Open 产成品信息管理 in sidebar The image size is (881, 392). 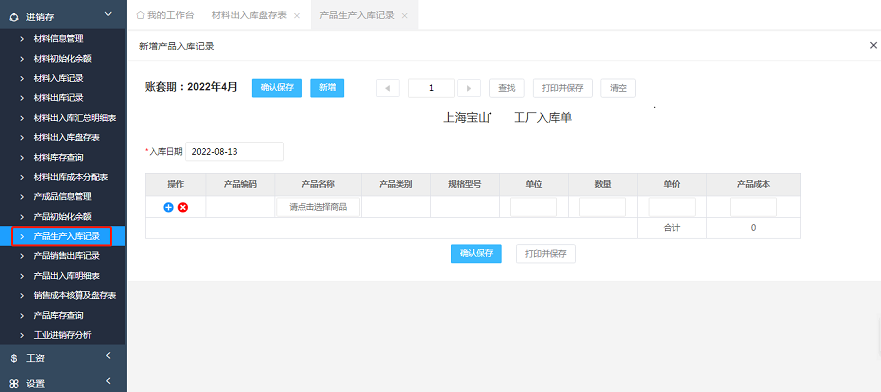[63, 197]
